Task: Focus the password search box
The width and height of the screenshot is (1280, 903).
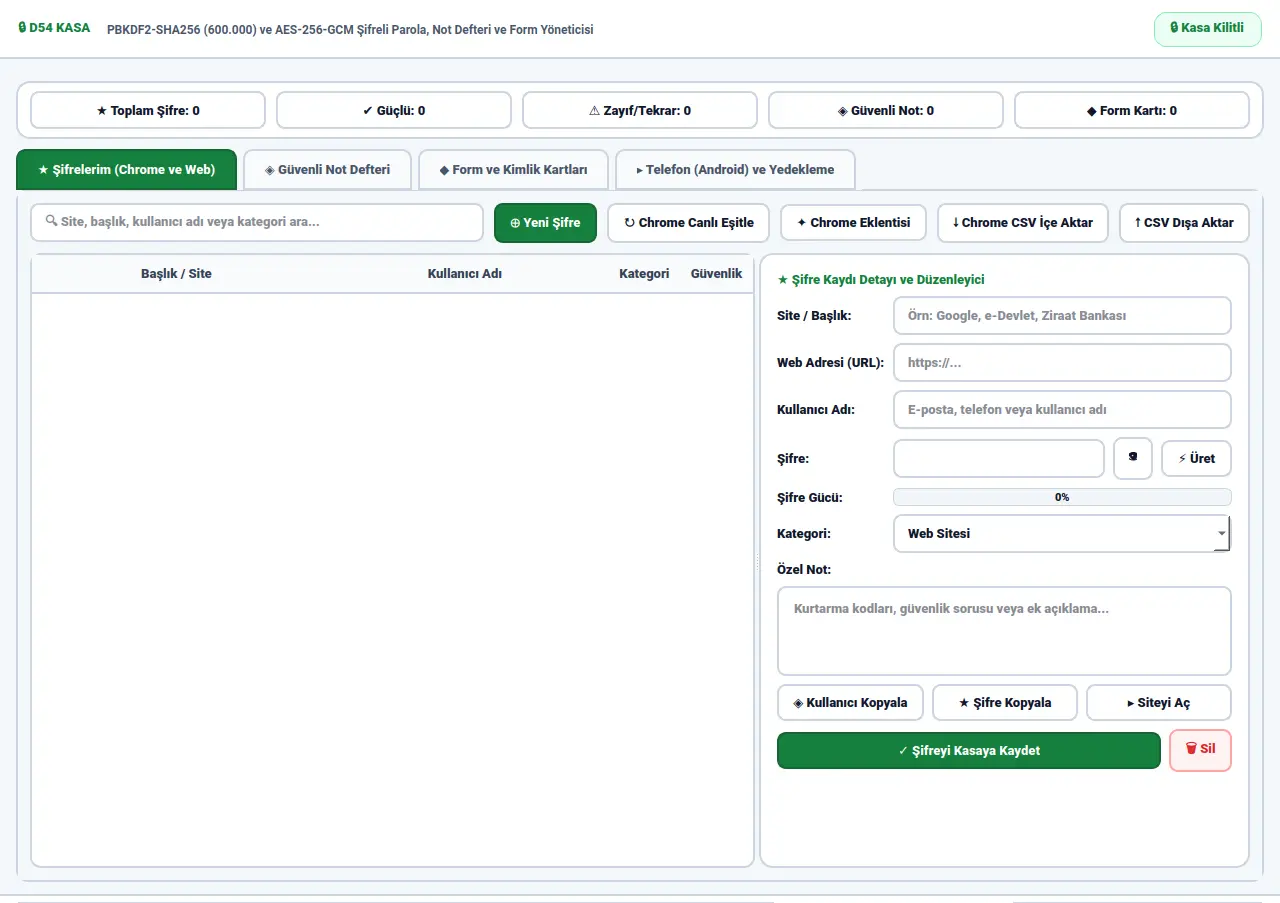Action: (x=257, y=223)
